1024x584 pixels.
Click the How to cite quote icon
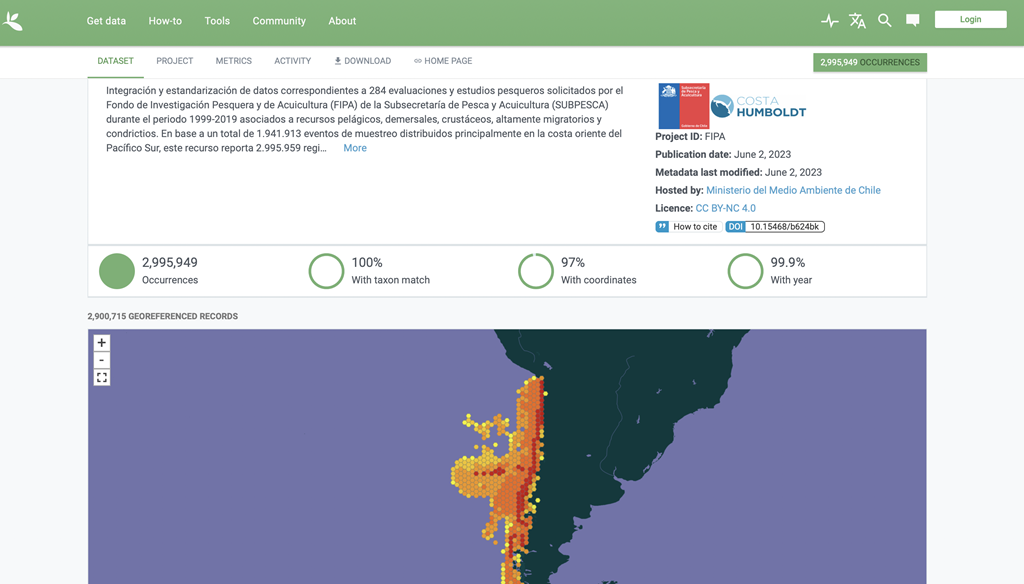[x=662, y=227]
